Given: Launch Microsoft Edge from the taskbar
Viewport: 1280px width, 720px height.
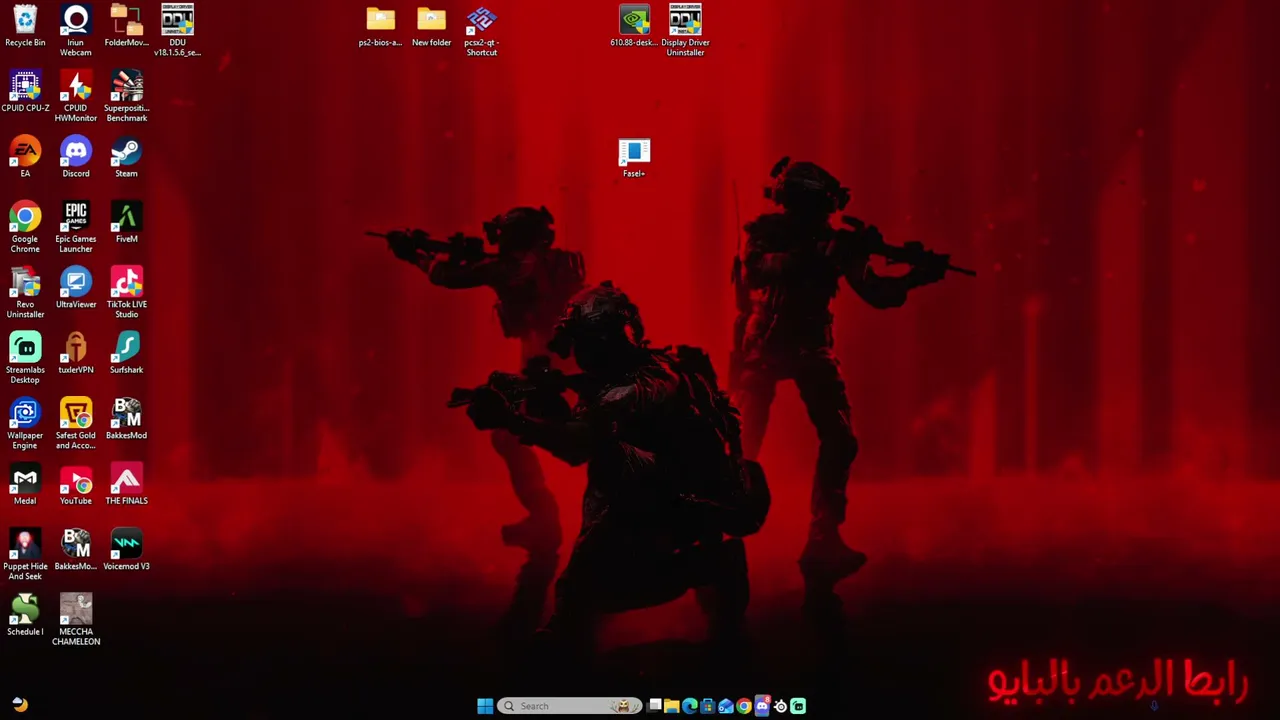Looking at the screenshot, I should pos(690,706).
